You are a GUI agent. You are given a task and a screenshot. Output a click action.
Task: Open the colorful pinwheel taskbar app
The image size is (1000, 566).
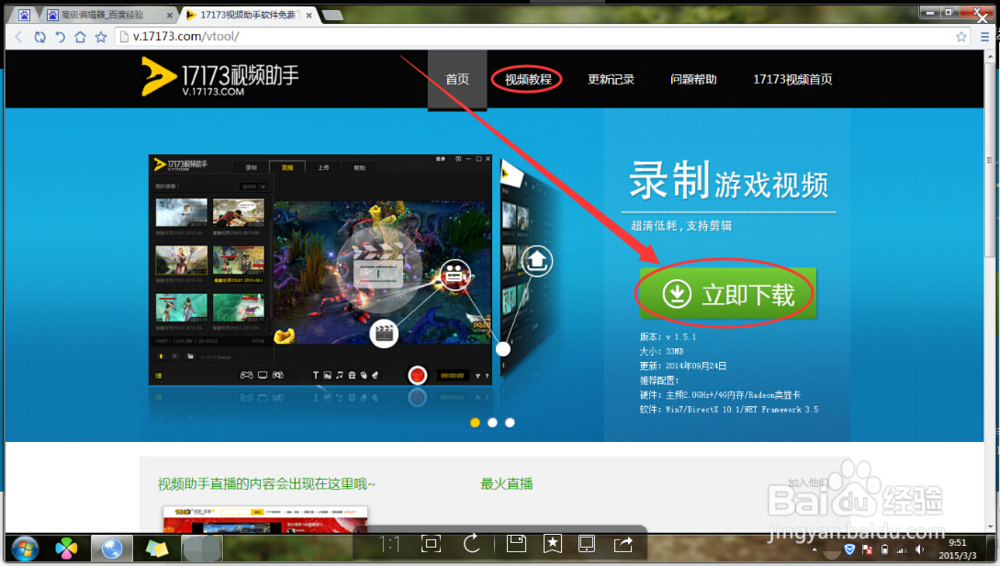coord(66,549)
